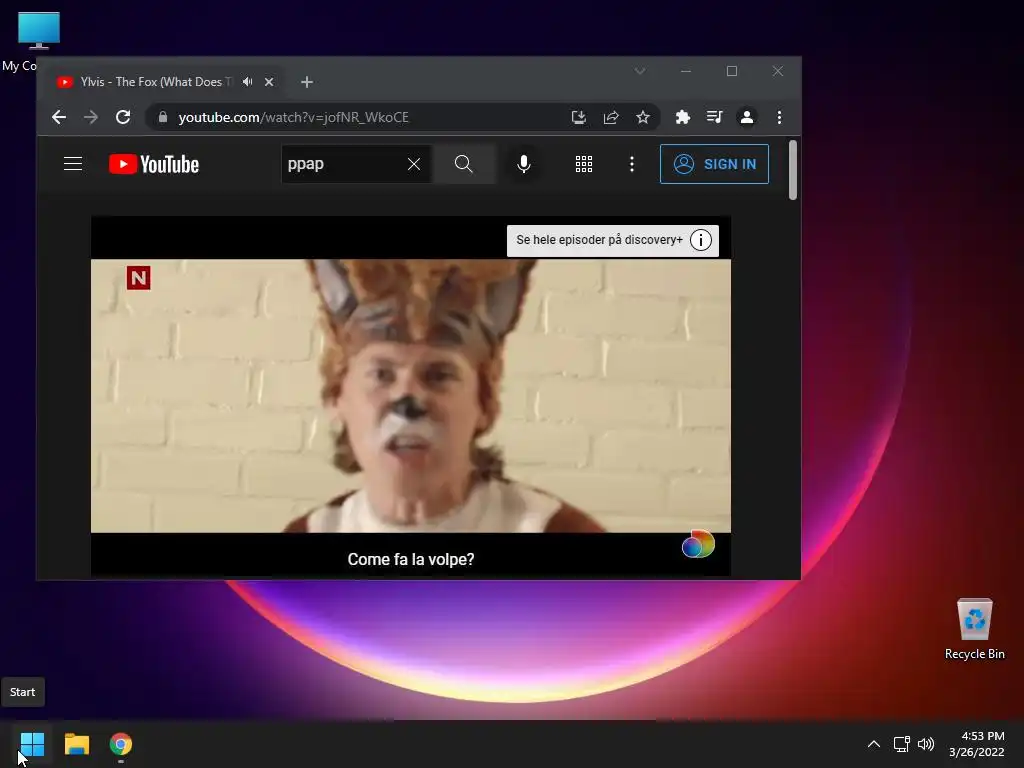Screen dimensions: 1024x768
Task: Go back with the browser back arrow
Action: (59, 117)
